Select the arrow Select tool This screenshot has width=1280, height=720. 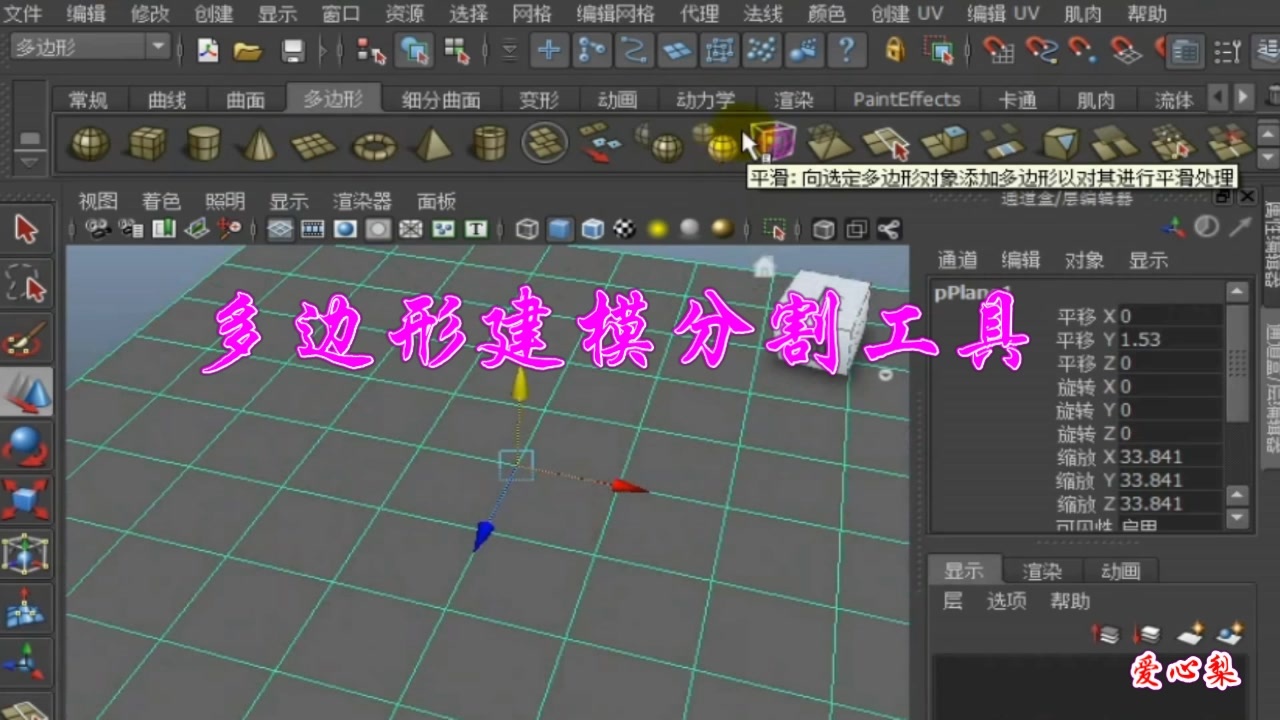point(27,230)
